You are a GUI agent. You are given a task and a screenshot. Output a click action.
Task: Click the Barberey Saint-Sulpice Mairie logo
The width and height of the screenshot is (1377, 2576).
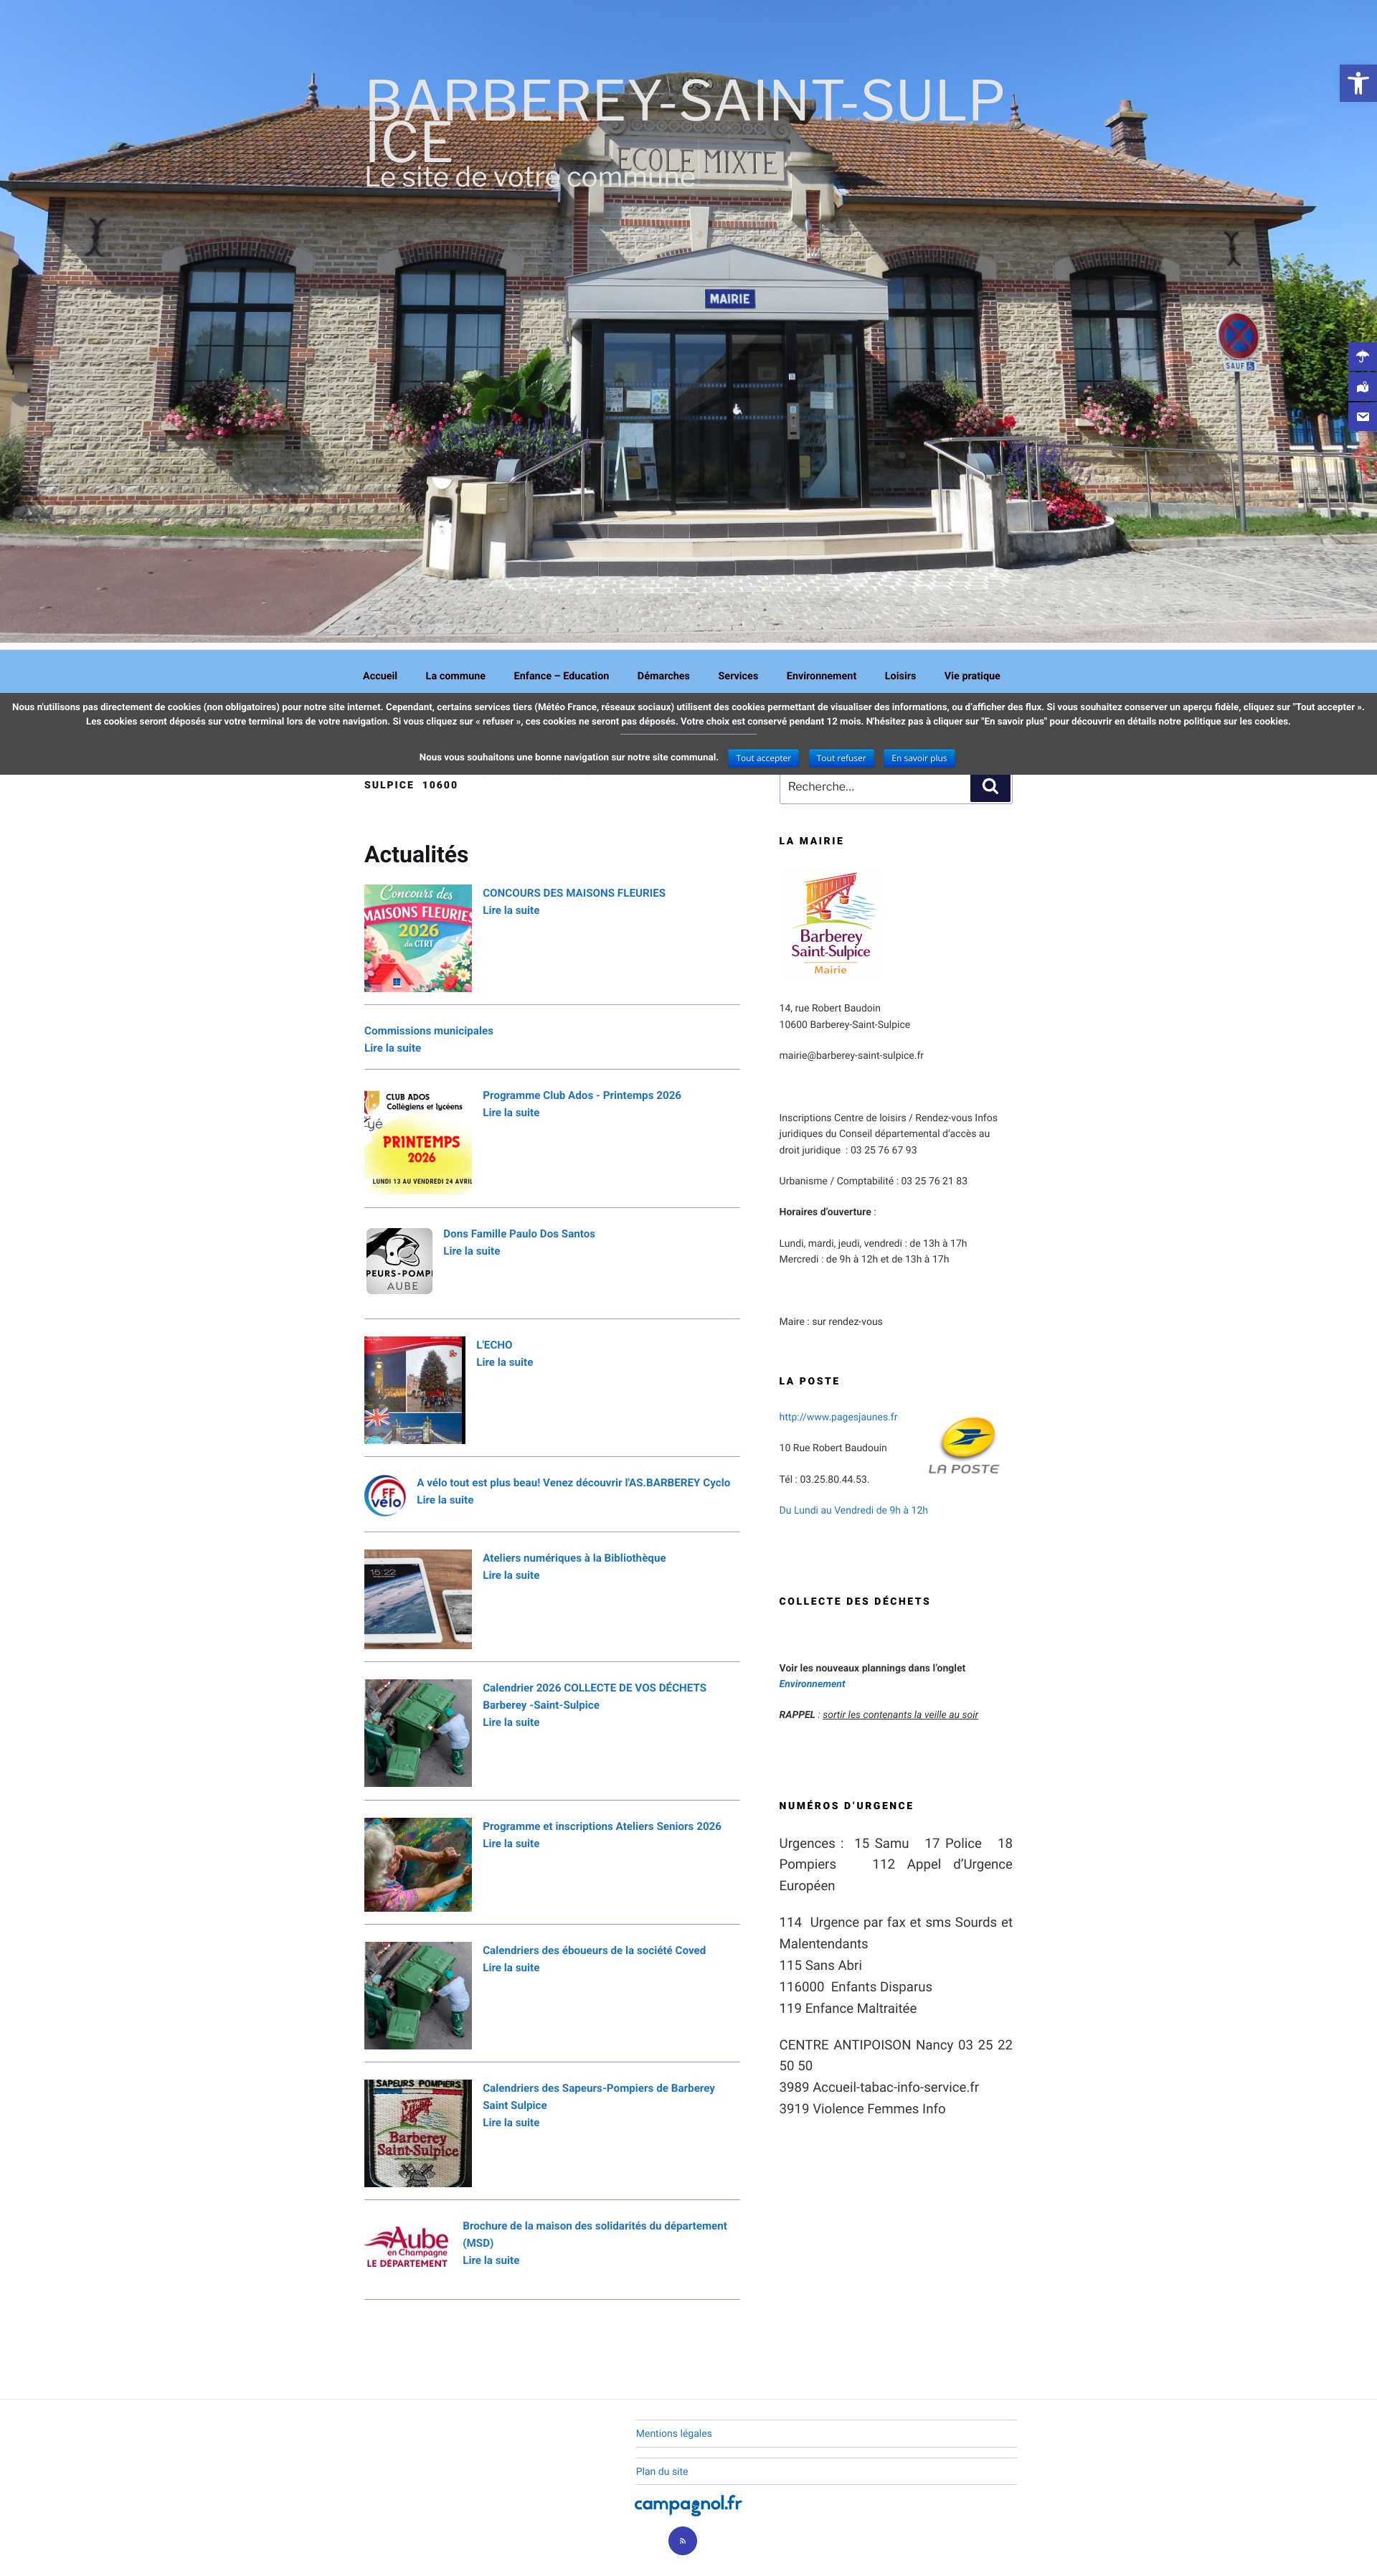click(x=831, y=923)
